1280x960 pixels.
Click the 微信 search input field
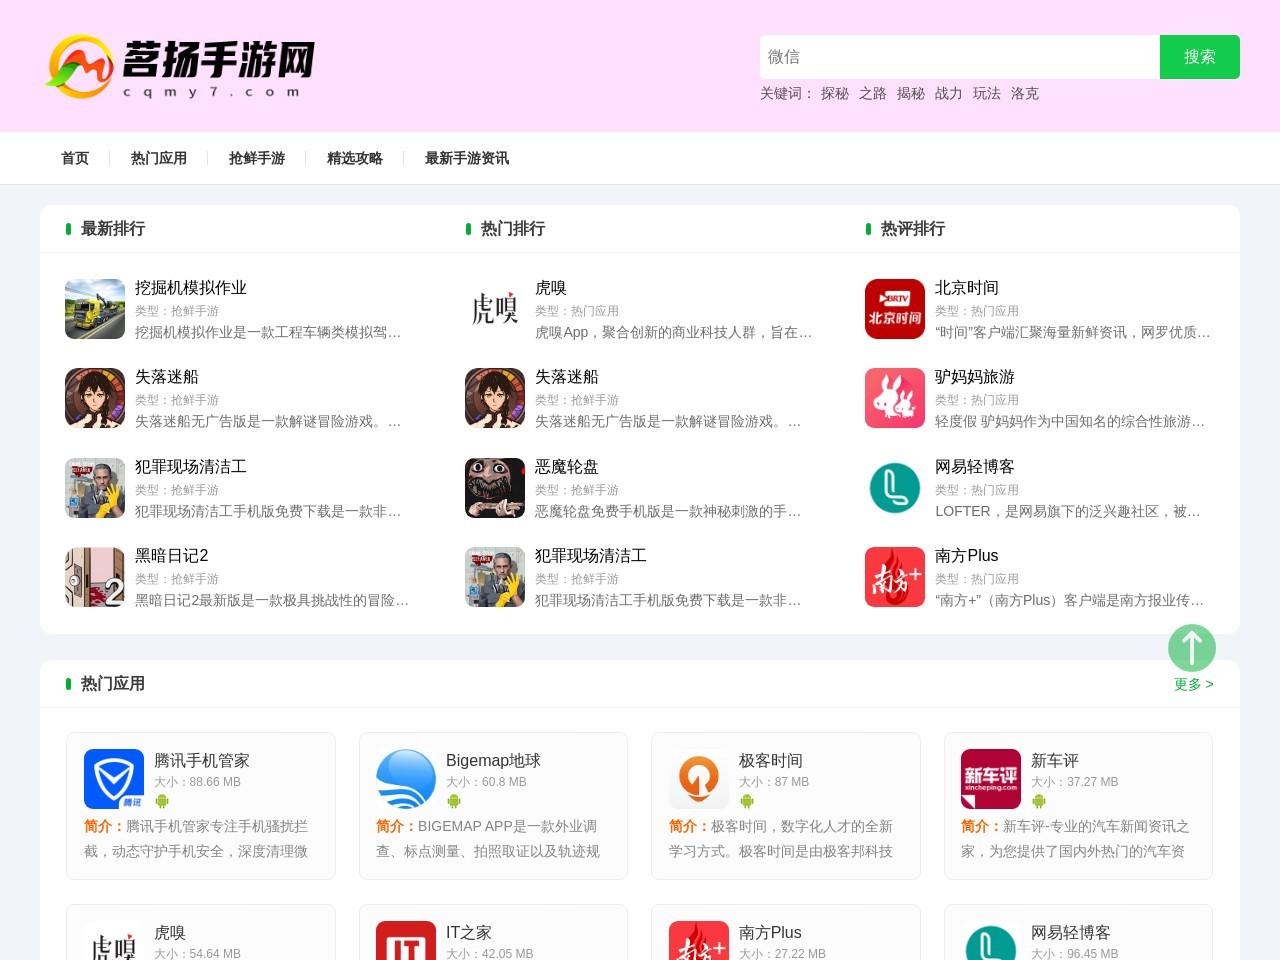[958, 57]
